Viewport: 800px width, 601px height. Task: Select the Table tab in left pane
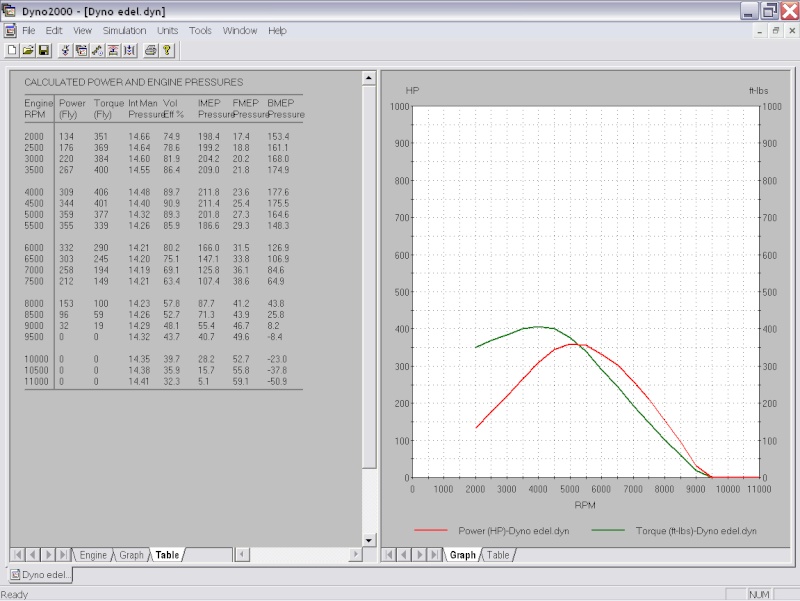[x=167, y=555]
